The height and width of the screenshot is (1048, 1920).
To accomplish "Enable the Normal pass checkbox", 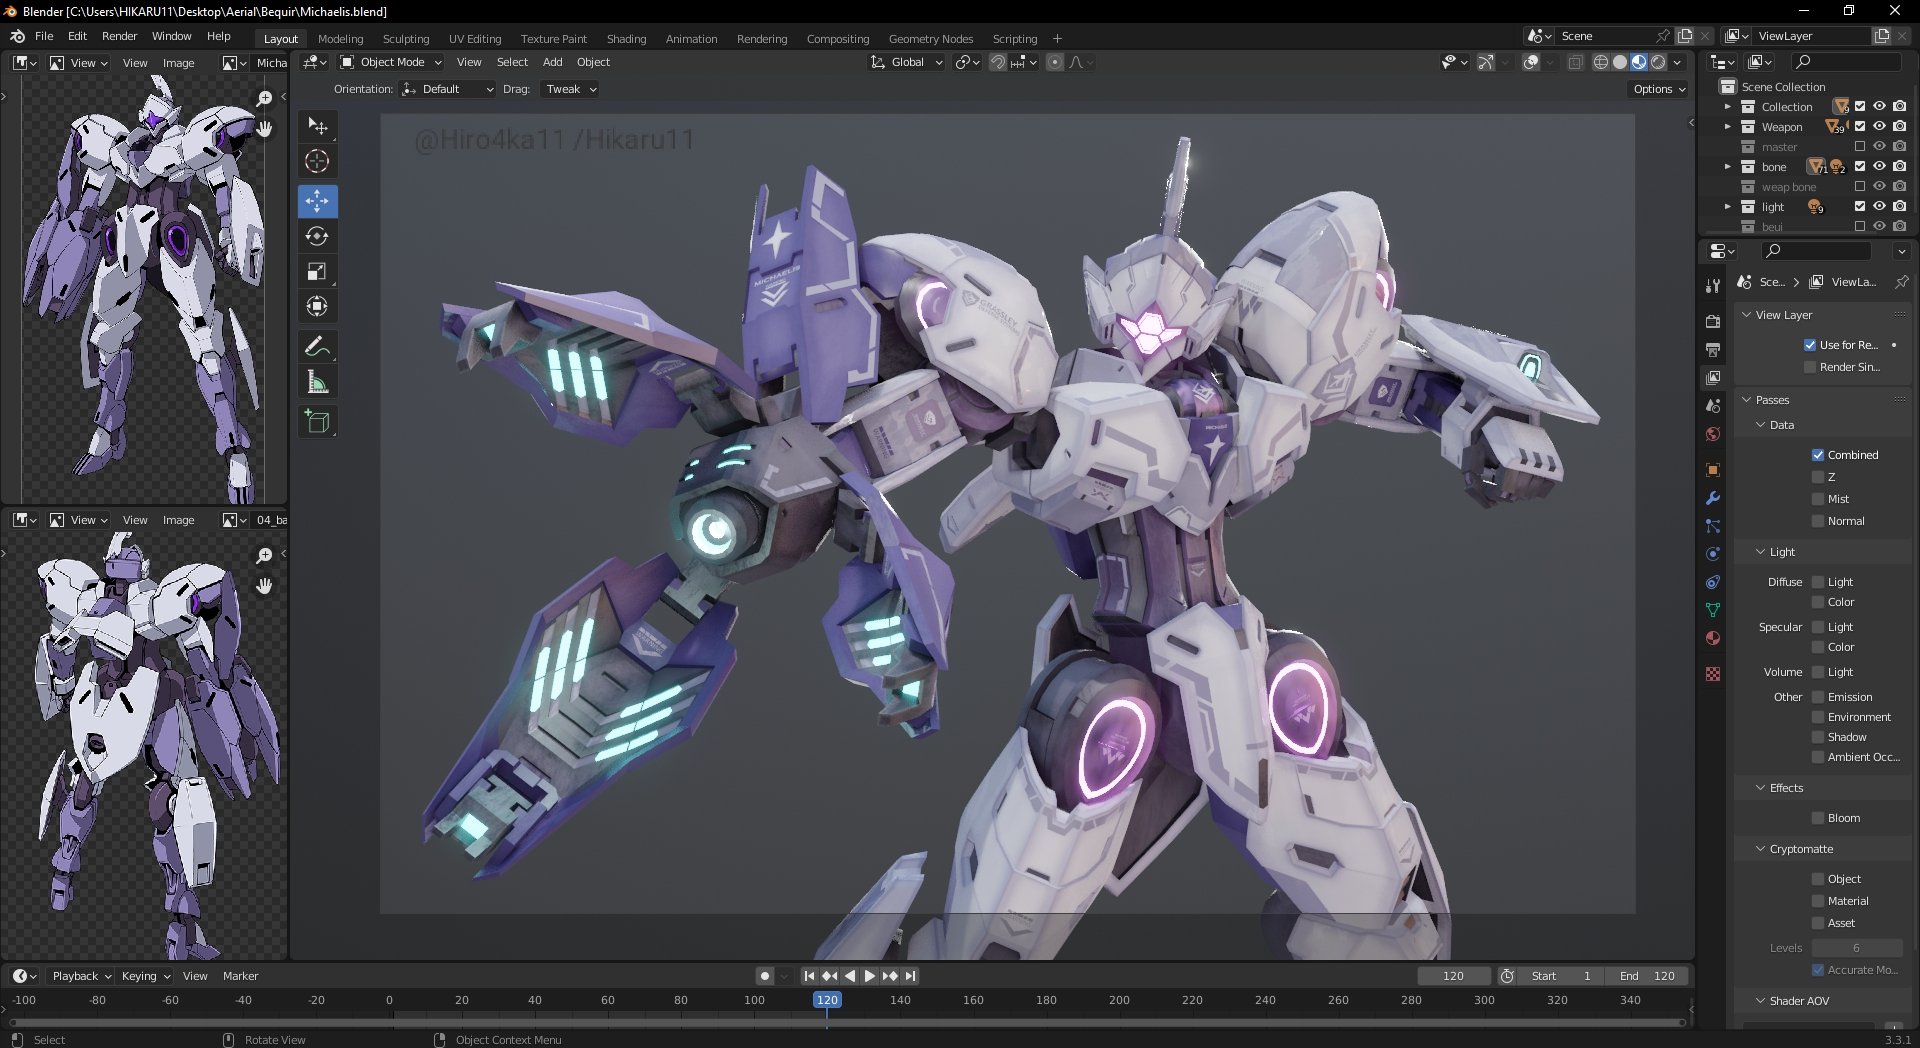I will pyautogui.click(x=1818, y=521).
